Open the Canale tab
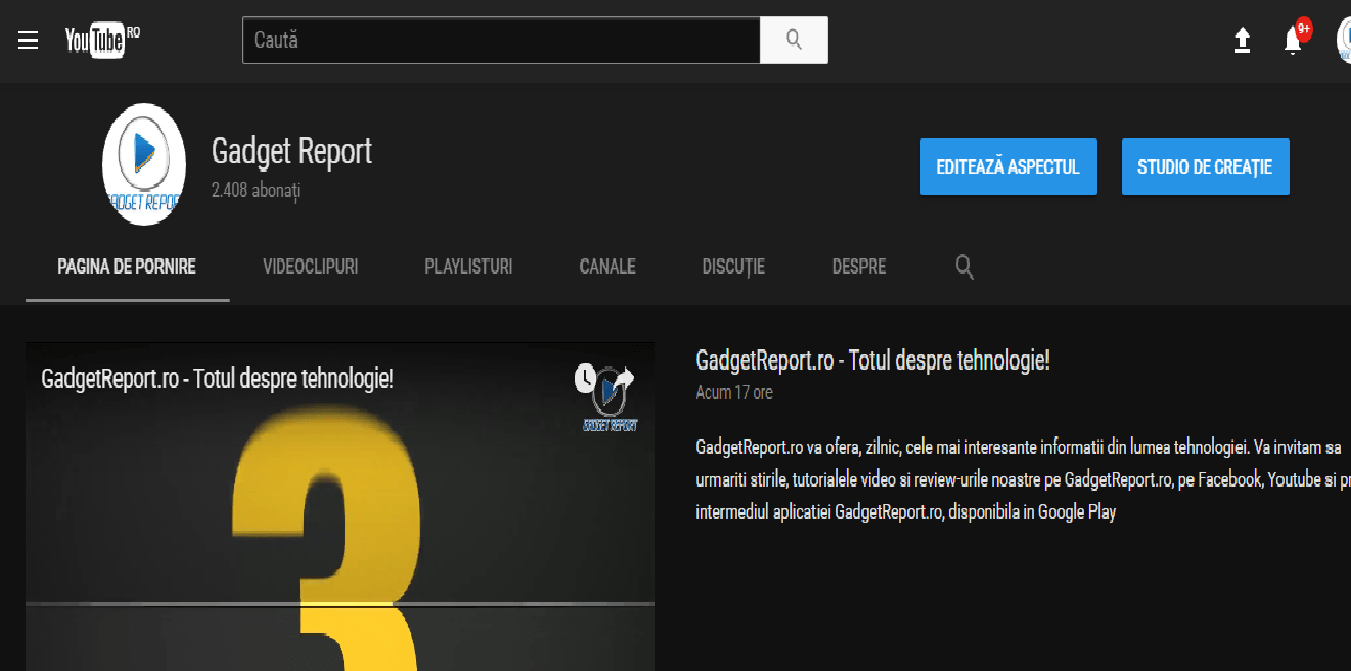This screenshot has height=671, width=1351. click(607, 267)
